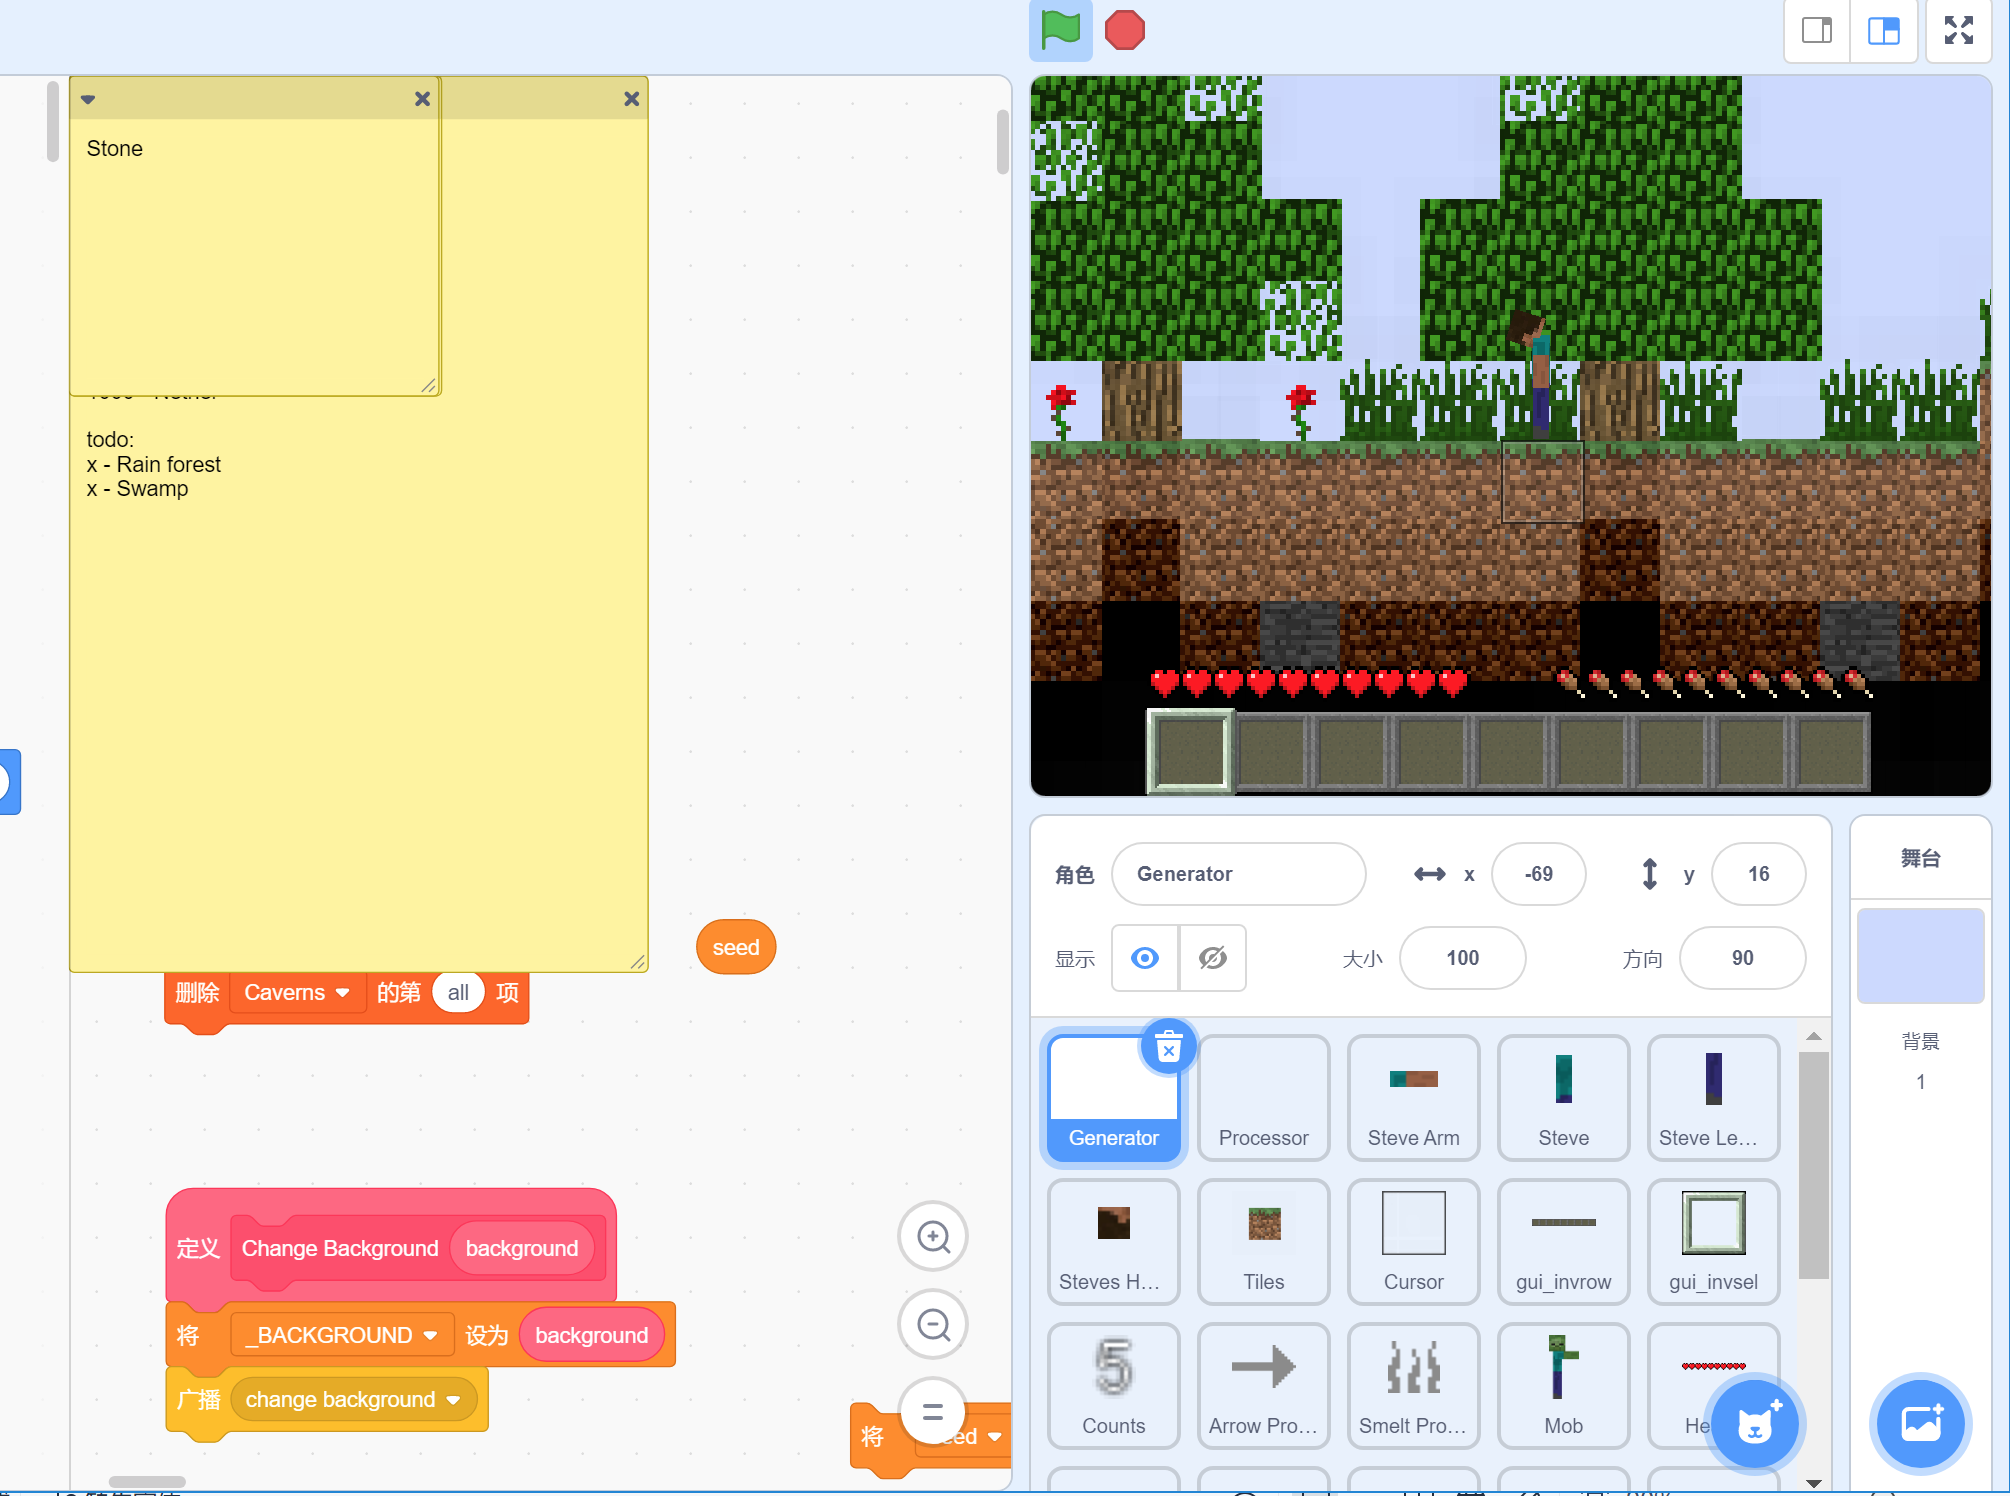Click the sprite name field Generator
Screen dimensions: 2010x1496
point(1238,874)
